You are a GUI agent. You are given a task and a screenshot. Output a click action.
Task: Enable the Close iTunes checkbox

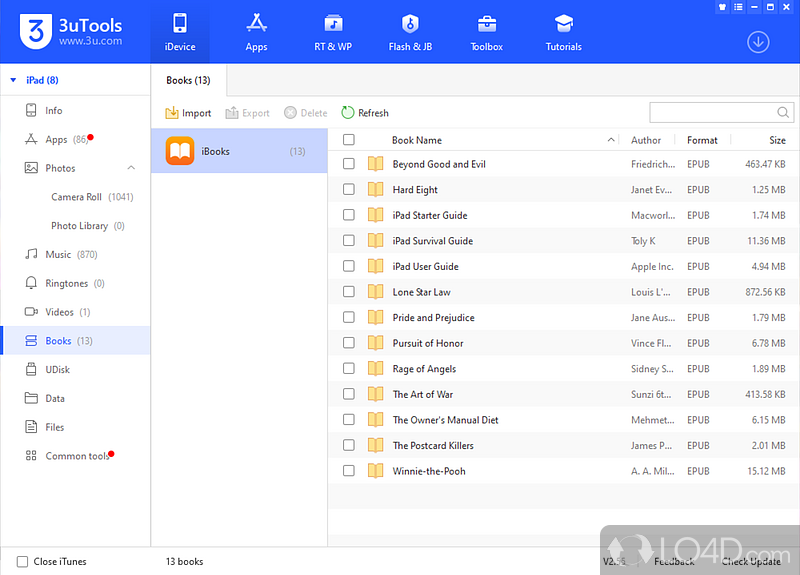pyautogui.click(x=22, y=562)
